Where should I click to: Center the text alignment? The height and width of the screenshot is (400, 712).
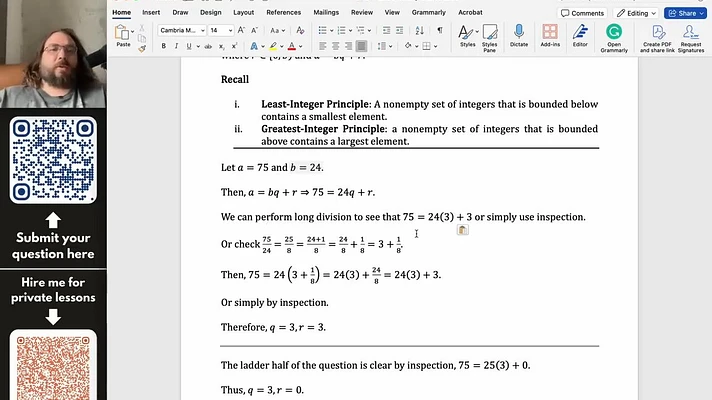(336, 46)
